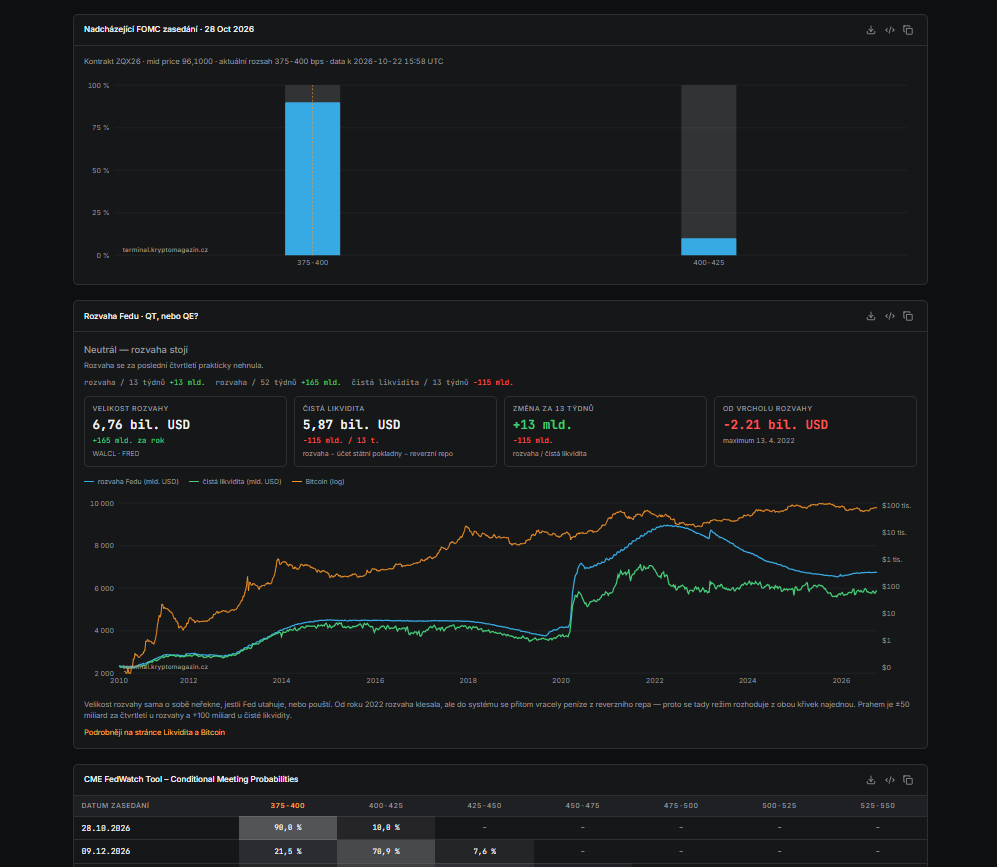Click the Datum zasedání column header
Image resolution: width=997 pixels, height=867 pixels.
(x=115, y=805)
